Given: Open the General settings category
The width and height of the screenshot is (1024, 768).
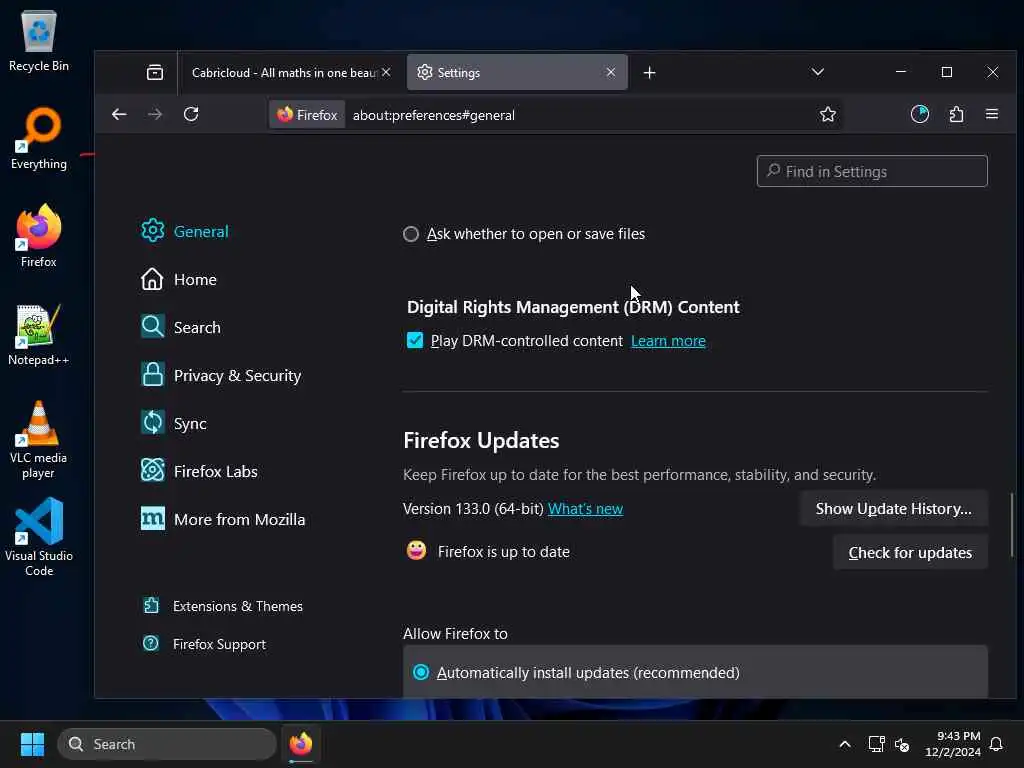Looking at the screenshot, I should click(185, 231).
